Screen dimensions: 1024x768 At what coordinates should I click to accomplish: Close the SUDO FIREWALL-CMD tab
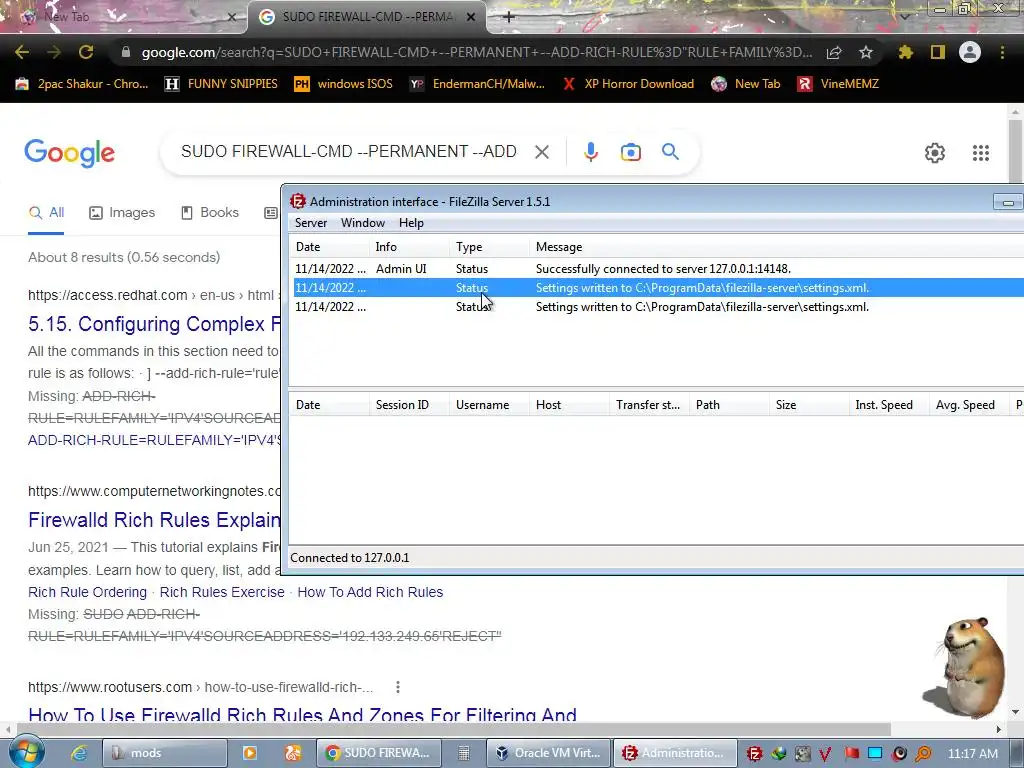(471, 17)
